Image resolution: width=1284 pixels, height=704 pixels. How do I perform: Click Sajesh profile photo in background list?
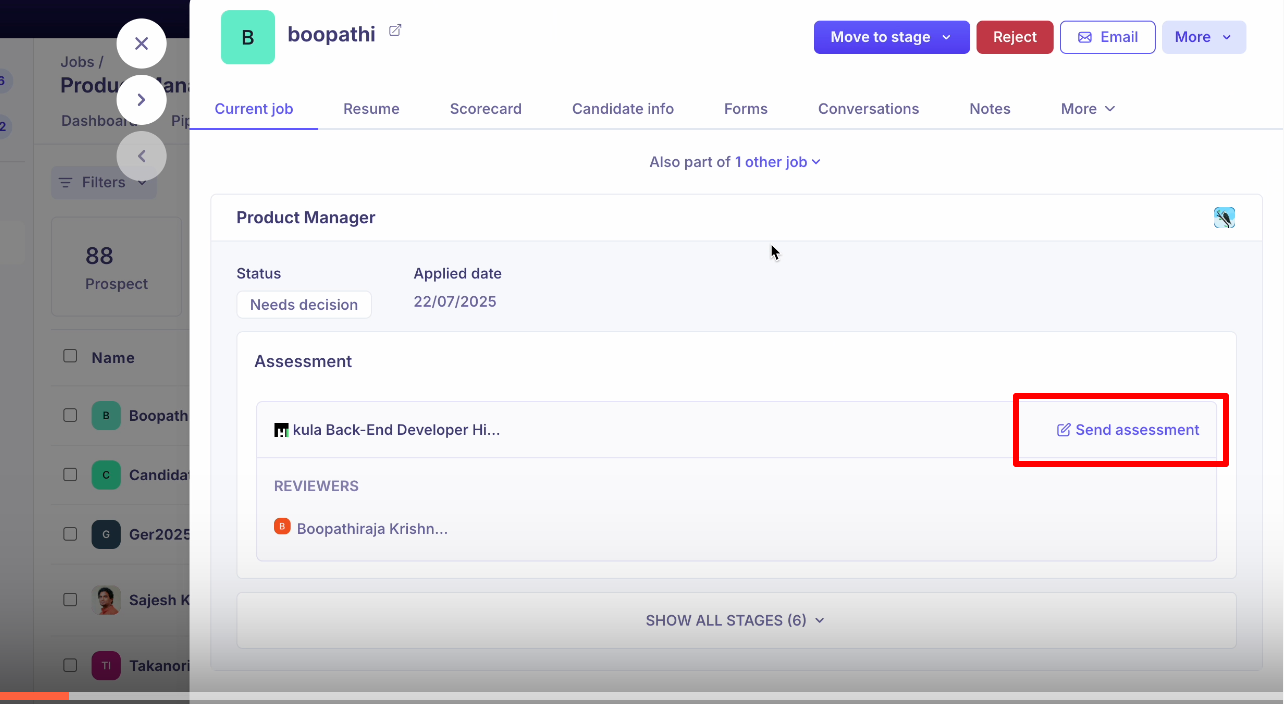[x=106, y=600]
